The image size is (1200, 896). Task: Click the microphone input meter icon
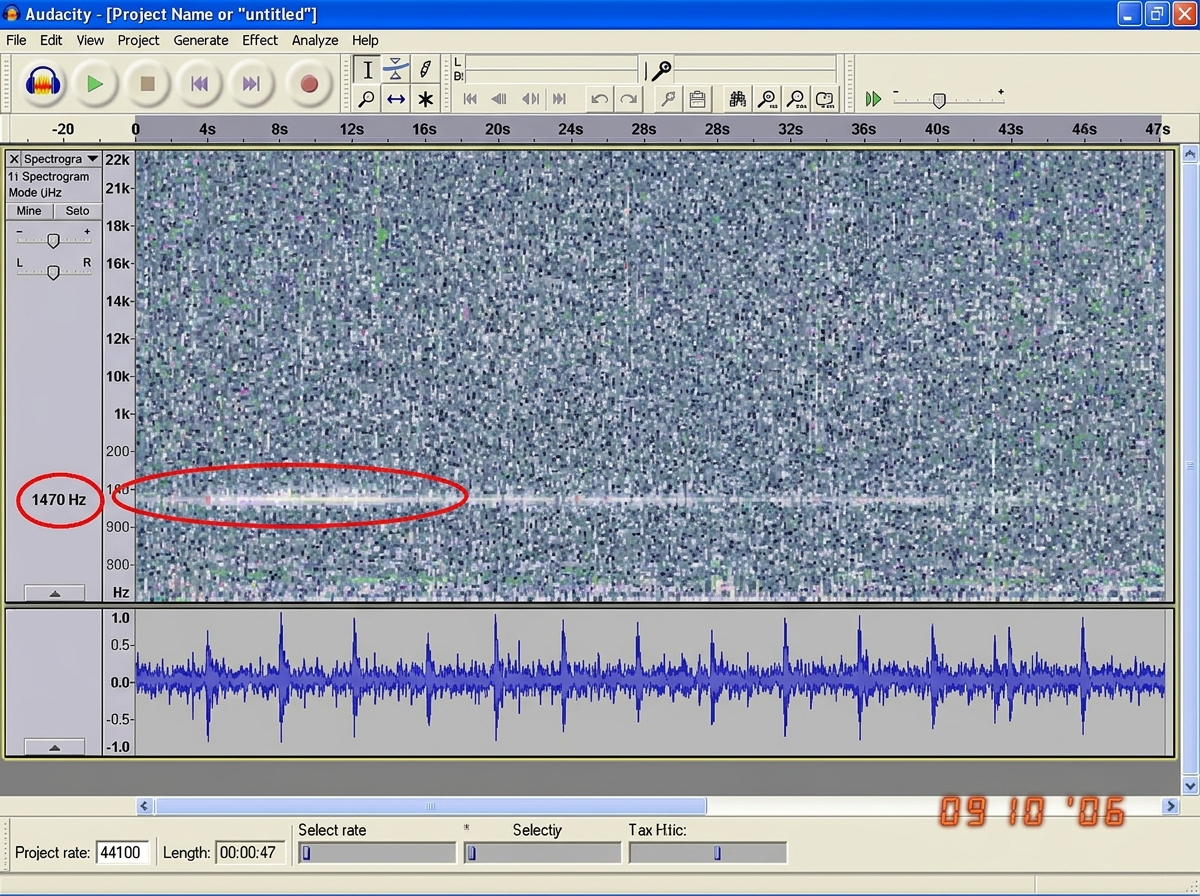tap(661, 69)
